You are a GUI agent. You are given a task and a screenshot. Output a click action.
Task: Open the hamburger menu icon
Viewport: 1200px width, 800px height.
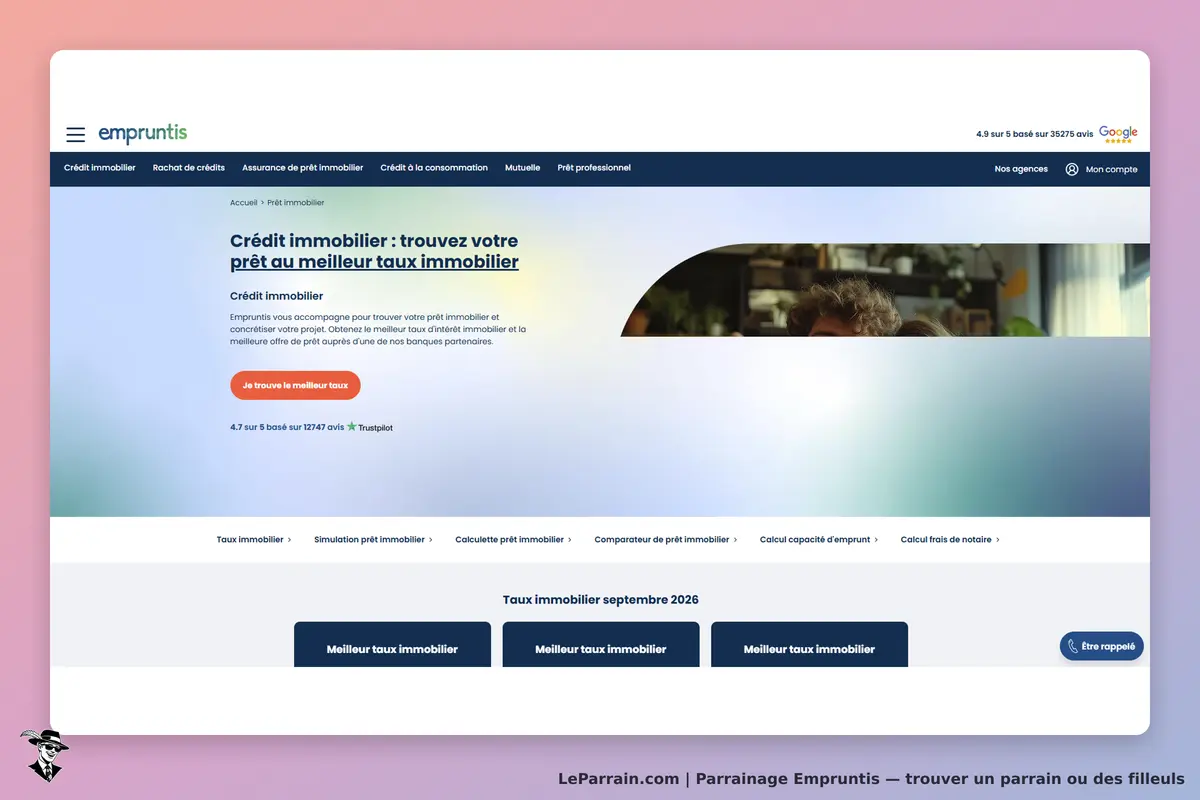click(75, 134)
